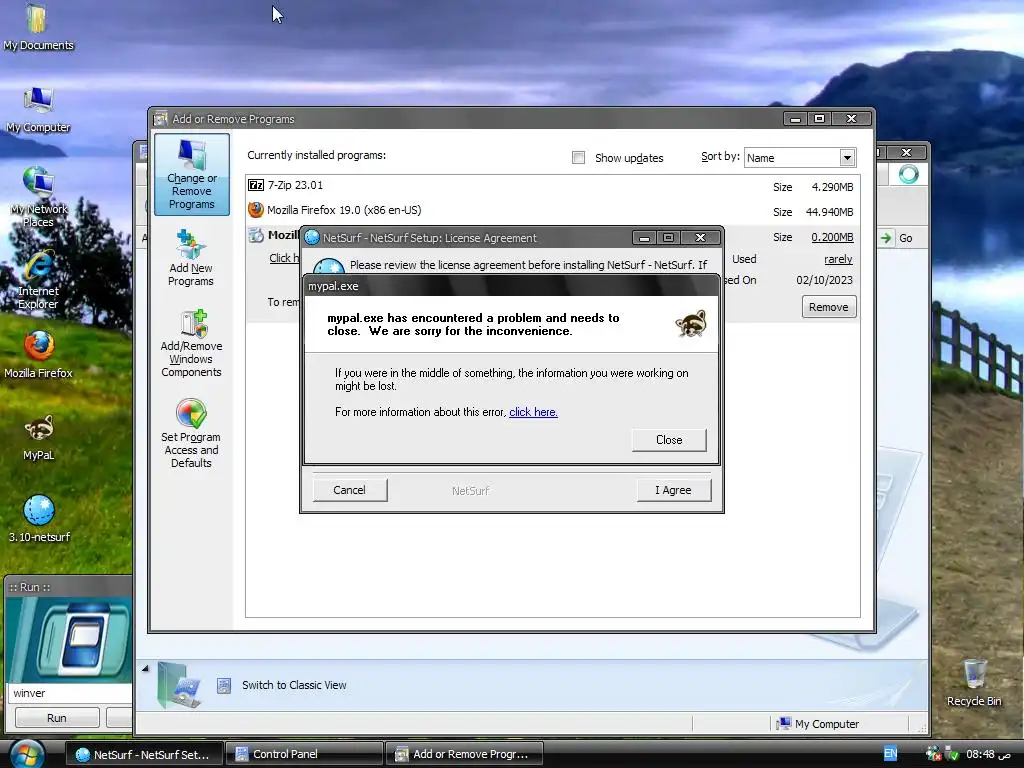Screen dimensions: 1024x768
Task: Close the NetSurf Setup License Agreement window
Action: pyautogui.click(x=700, y=238)
